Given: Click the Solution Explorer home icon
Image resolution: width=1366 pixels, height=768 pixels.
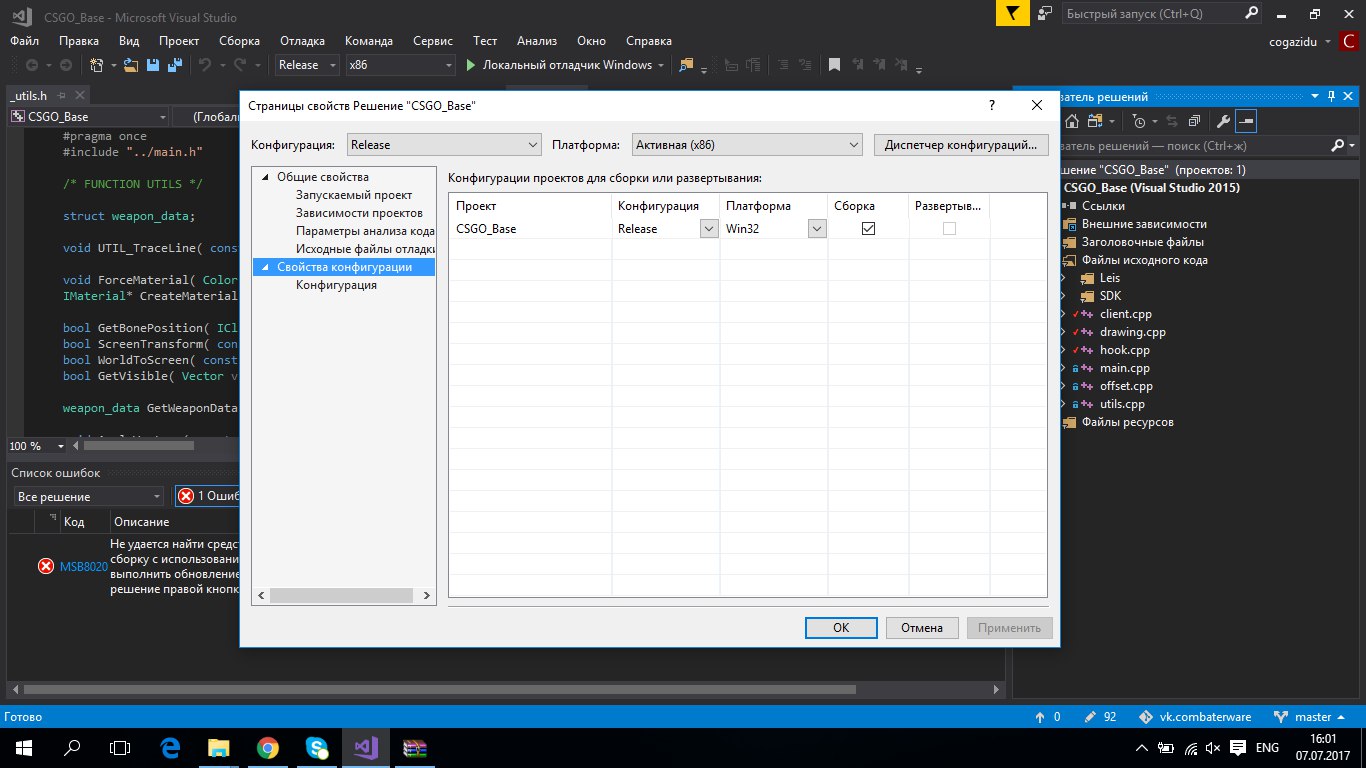Looking at the screenshot, I should tap(1071, 121).
